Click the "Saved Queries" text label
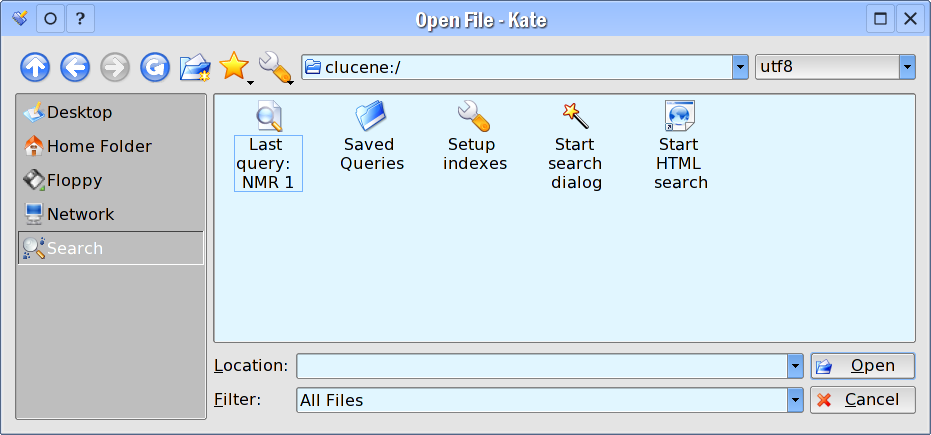 [372, 154]
